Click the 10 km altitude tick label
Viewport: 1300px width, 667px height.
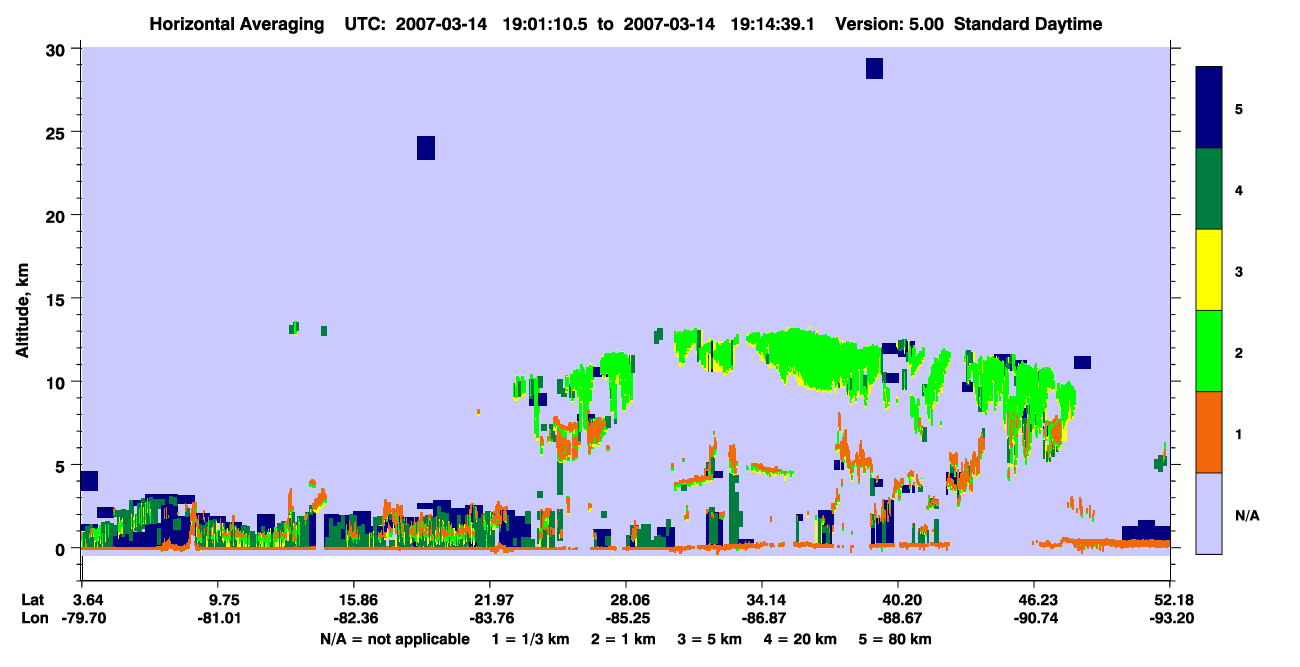click(58, 382)
